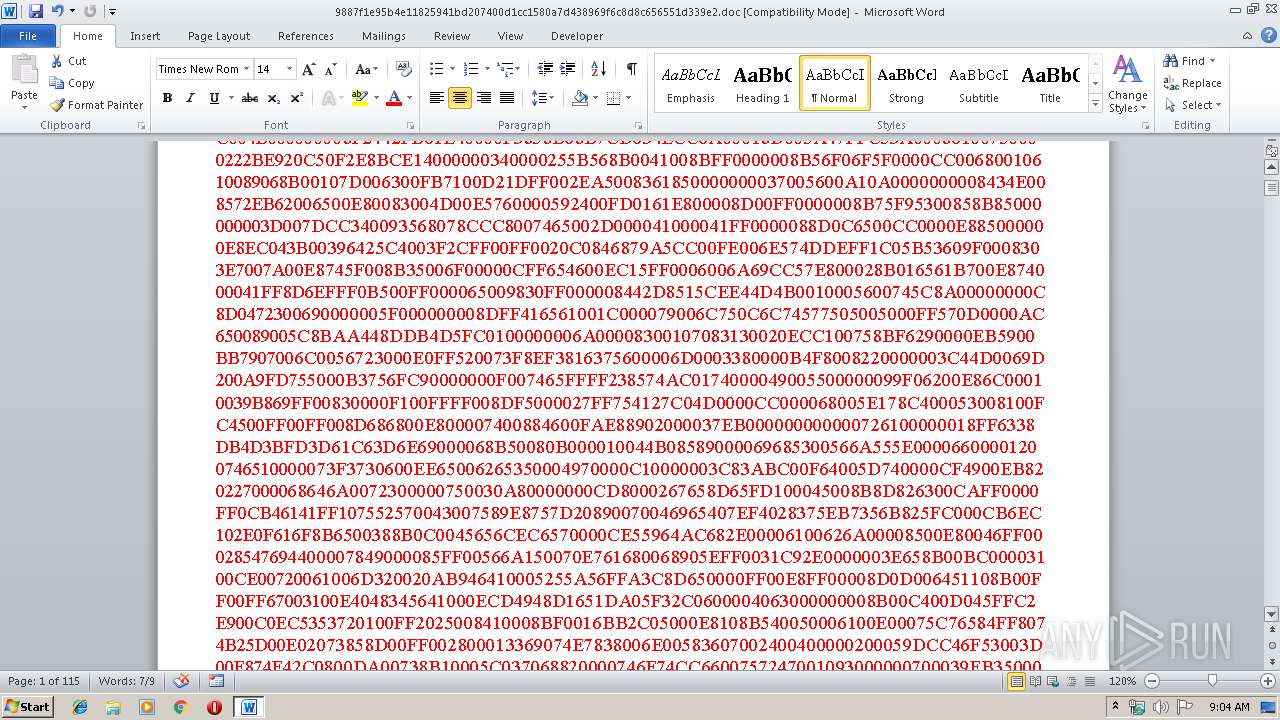
Task: Switch to the References tab
Action: (x=306, y=36)
